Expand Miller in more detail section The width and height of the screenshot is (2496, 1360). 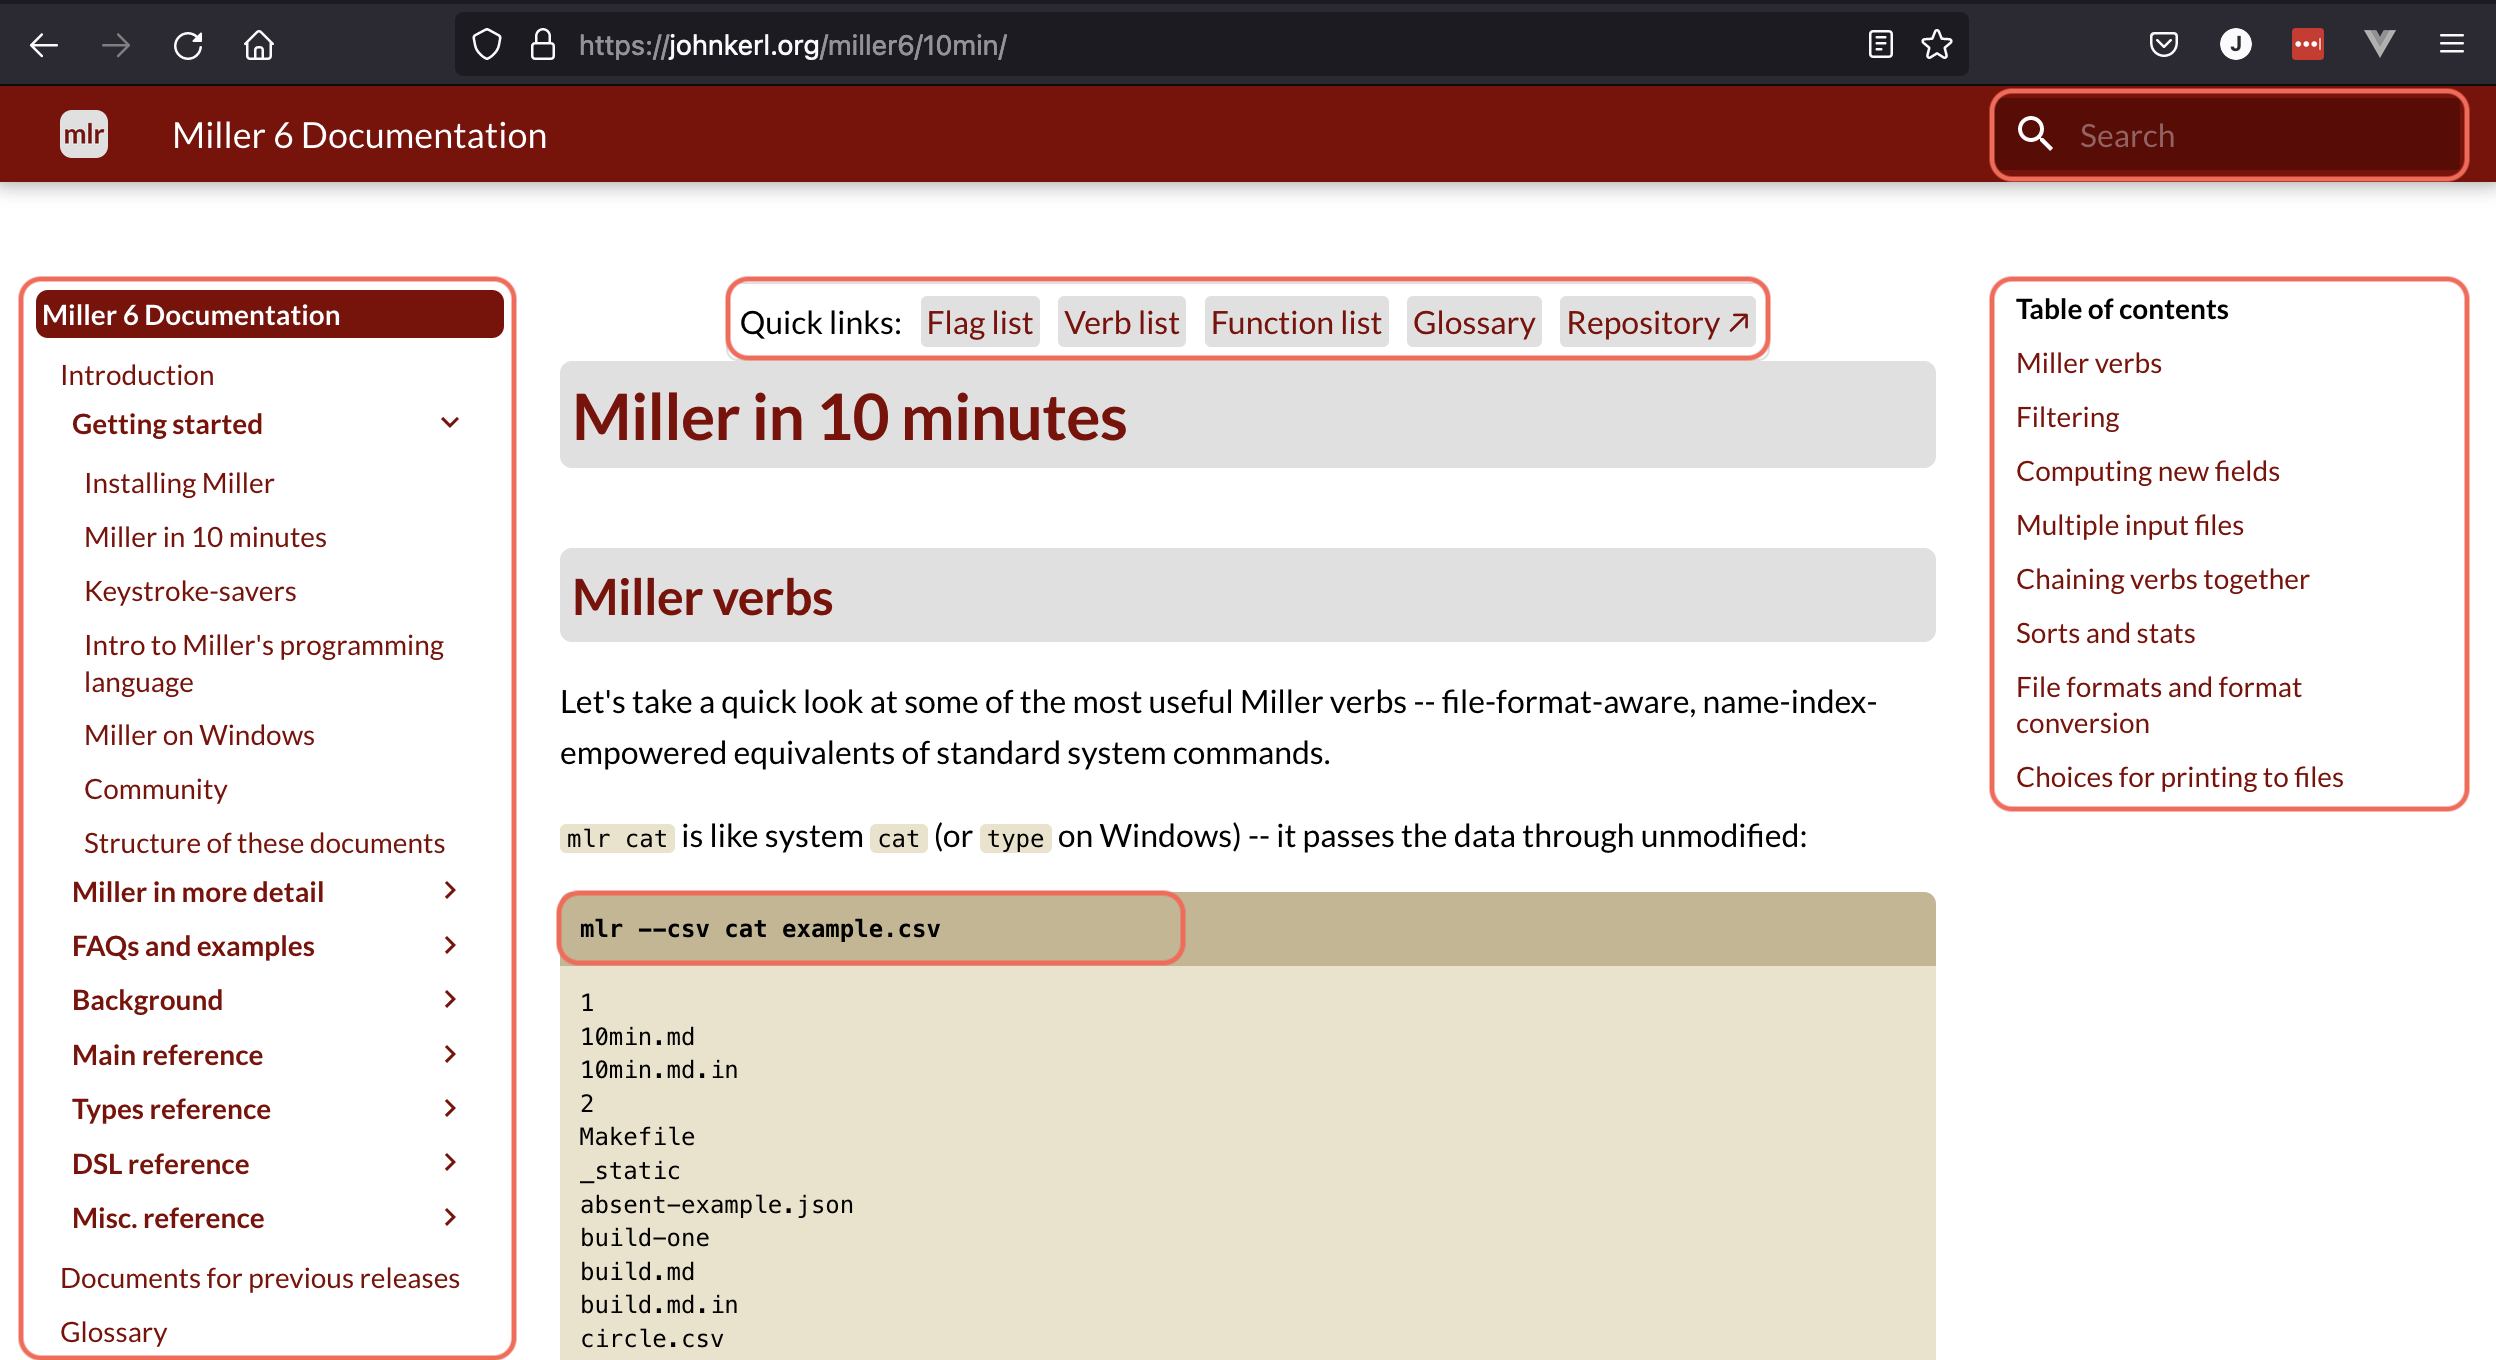[x=450, y=891]
